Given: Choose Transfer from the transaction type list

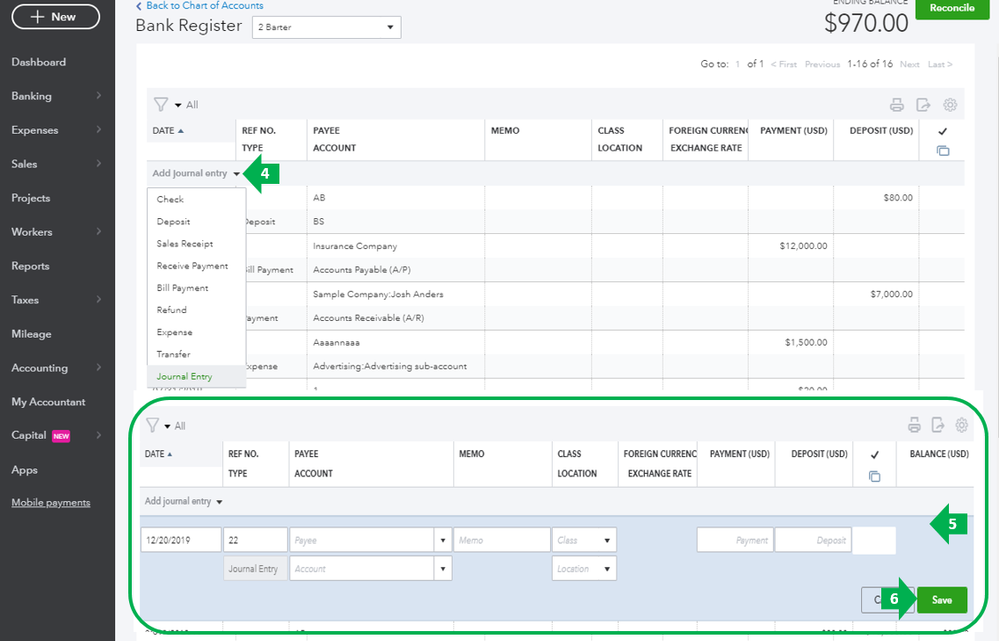Looking at the screenshot, I should point(173,354).
